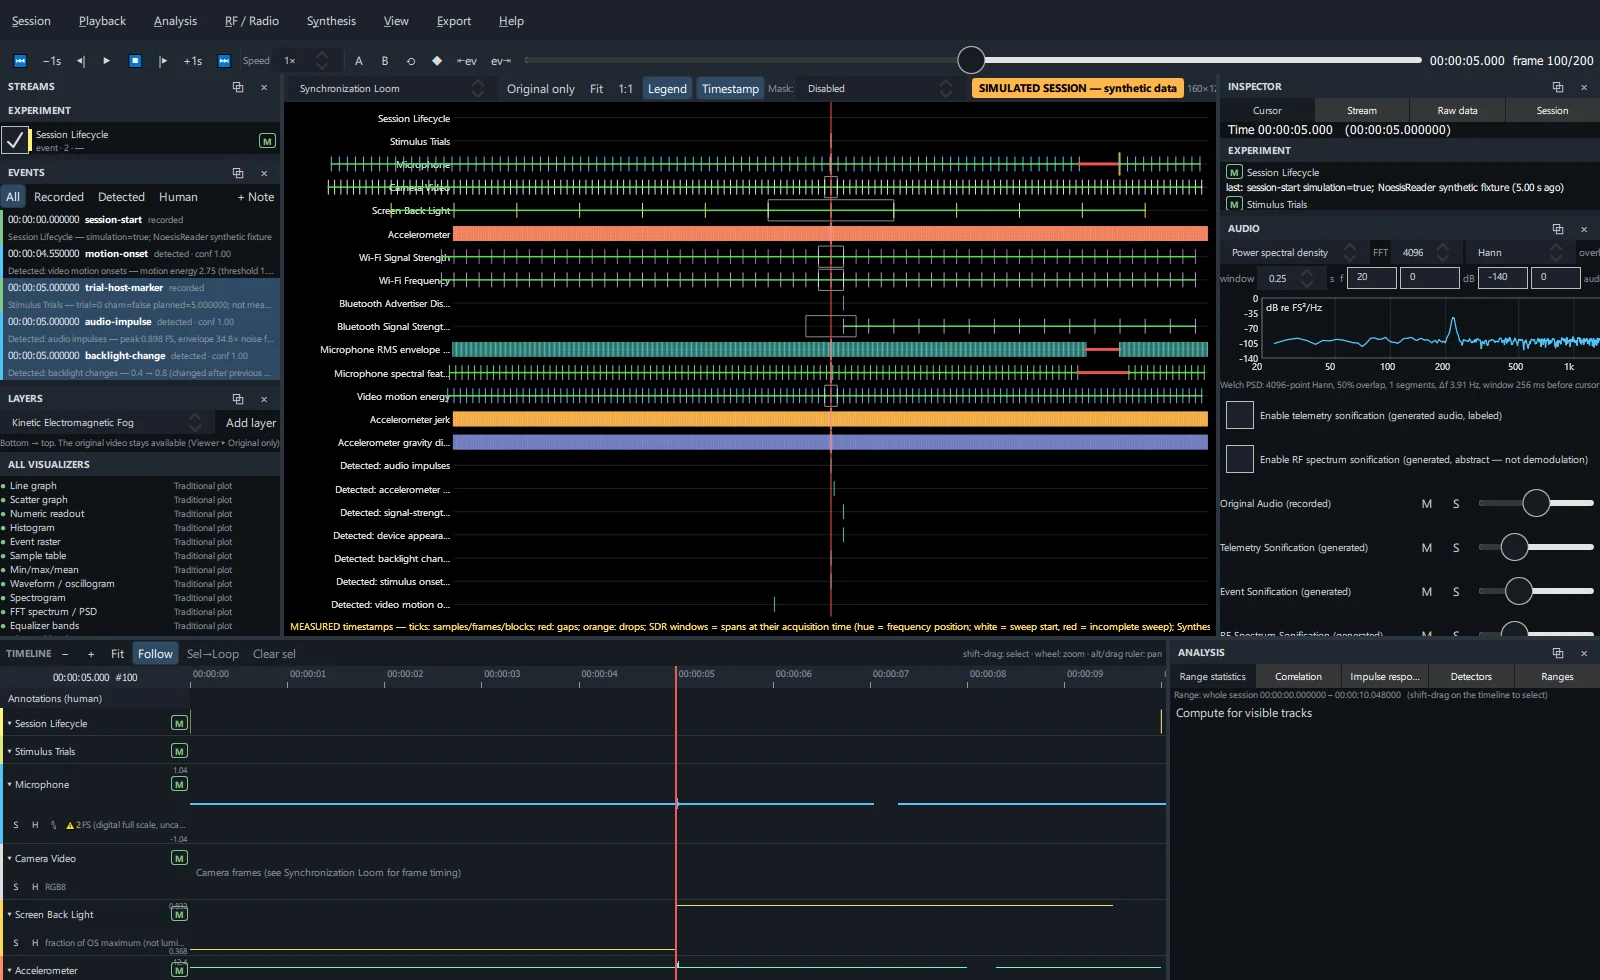Solo the Microphone timeline track
The image size is (1600, 980).
(x=16, y=825)
